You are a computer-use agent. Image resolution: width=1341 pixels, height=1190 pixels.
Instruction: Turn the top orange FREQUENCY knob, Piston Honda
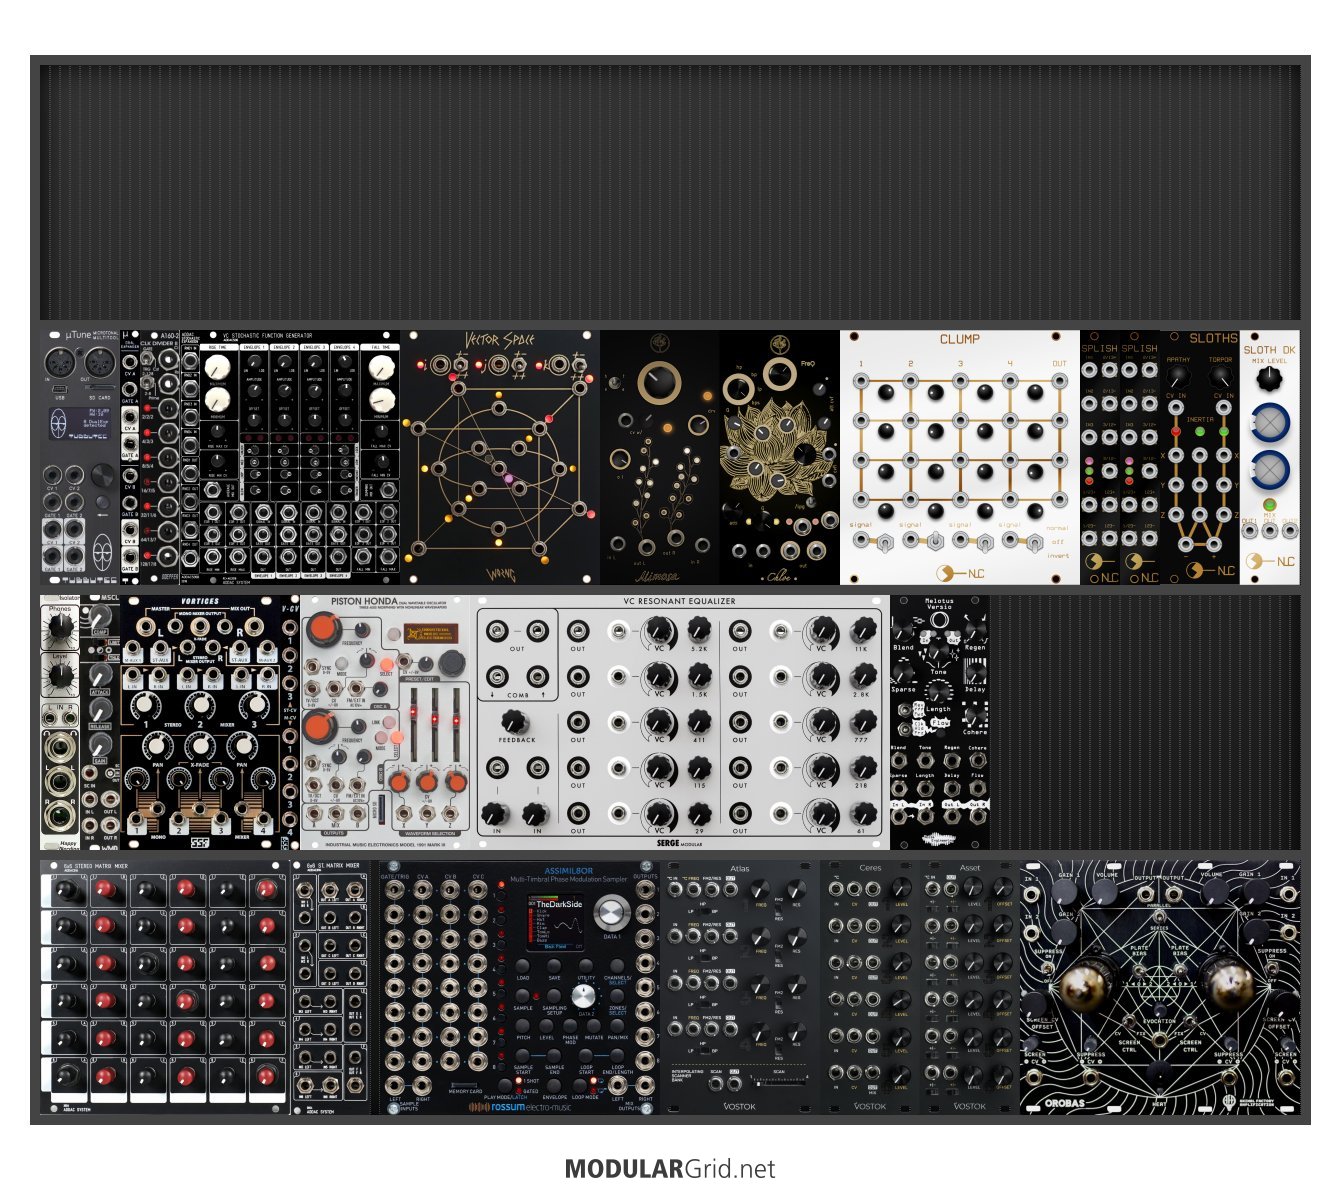(324, 628)
